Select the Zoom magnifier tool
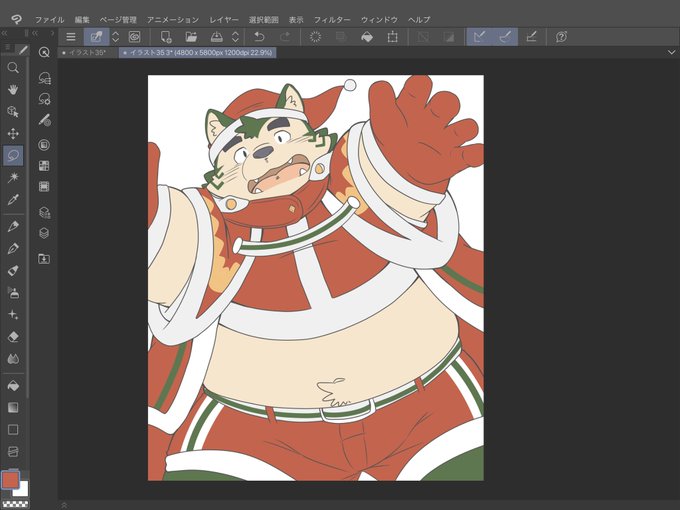This screenshot has height=510, width=680. click(13, 68)
